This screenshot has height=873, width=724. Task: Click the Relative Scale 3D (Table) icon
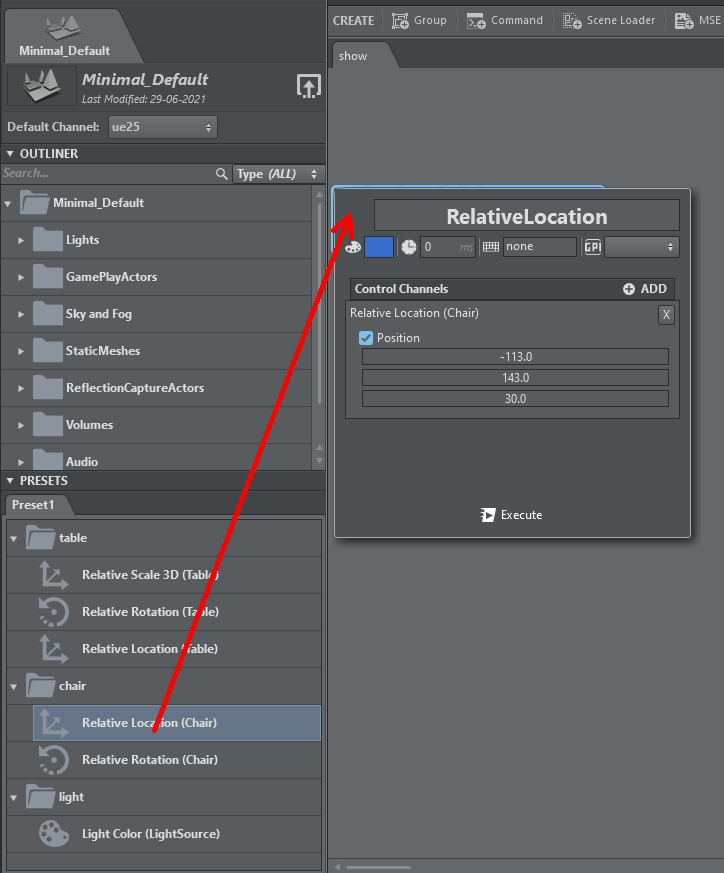point(53,575)
